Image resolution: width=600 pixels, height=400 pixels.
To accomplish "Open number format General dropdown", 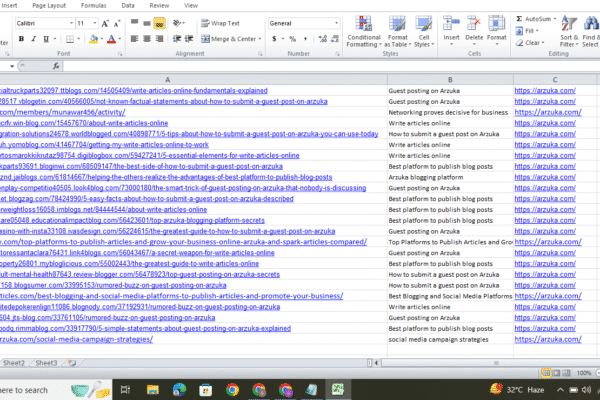I will coord(336,23).
